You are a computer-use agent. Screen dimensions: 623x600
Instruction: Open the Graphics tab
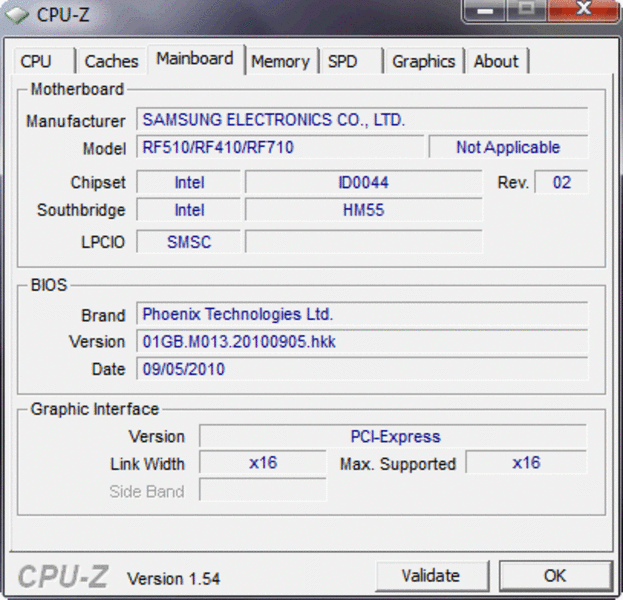[x=424, y=61]
